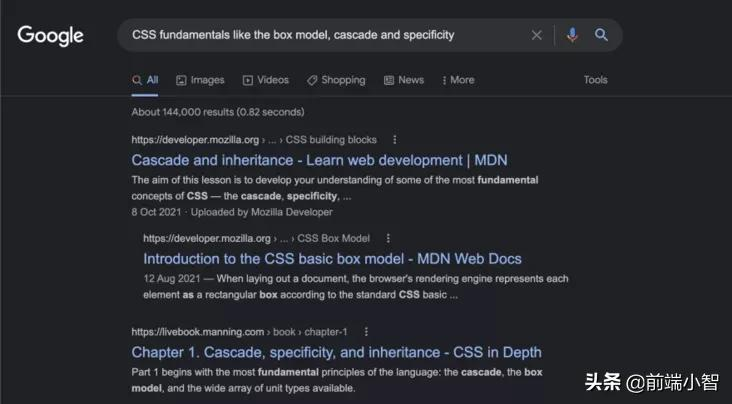
Task: Start voice search with microphone icon
Action: point(572,35)
